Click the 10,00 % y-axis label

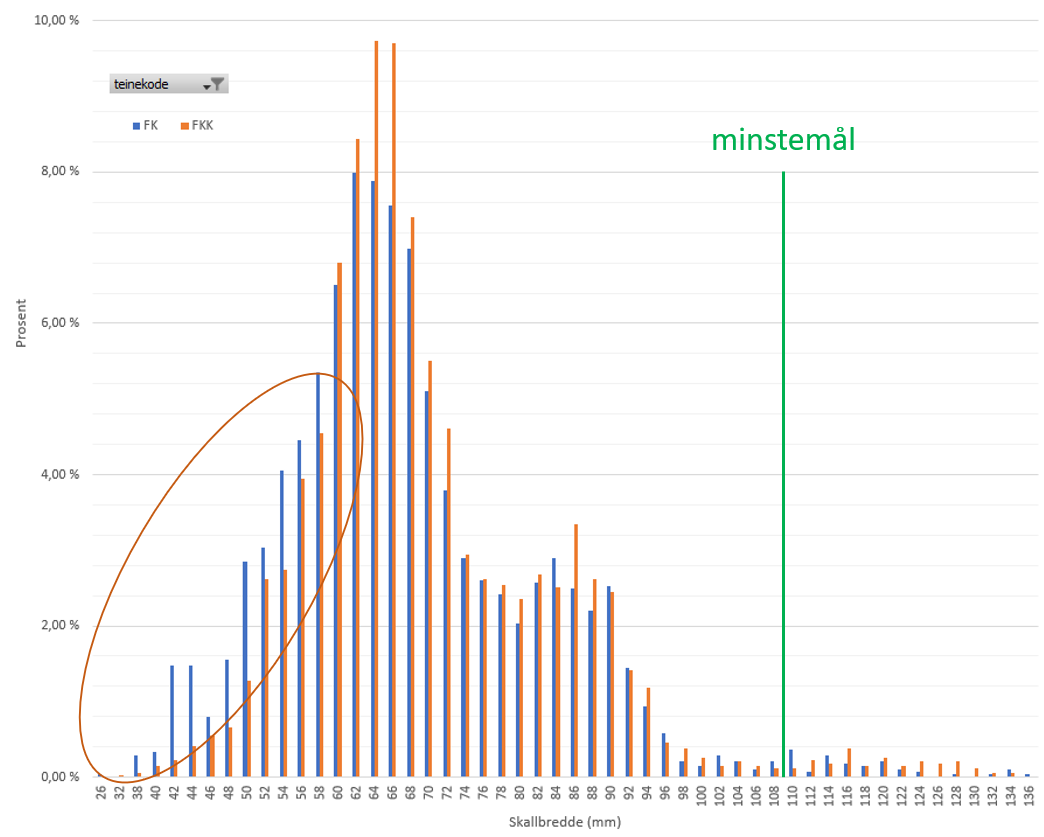pyautogui.click(x=58, y=20)
